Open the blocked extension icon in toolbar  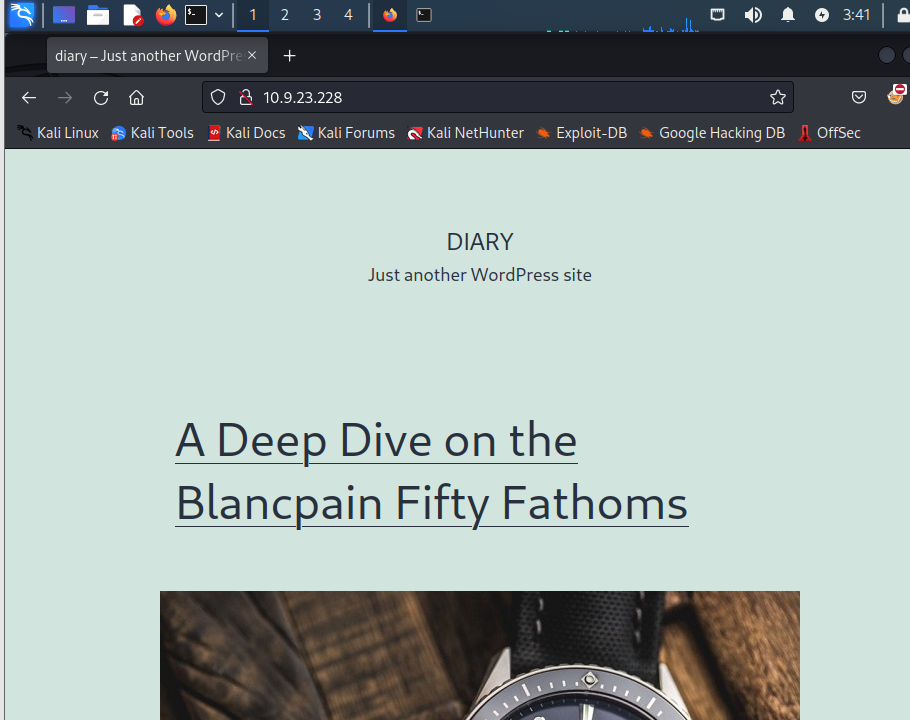pyautogui.click(x=897, y=95)
